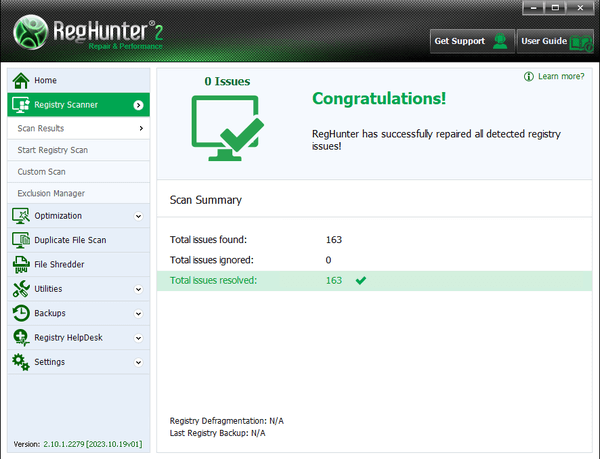The width and height of the screenshot is (600, 459).
Task: Click the Registry Scanner monitor icon
Action: [x=20, y=104]
